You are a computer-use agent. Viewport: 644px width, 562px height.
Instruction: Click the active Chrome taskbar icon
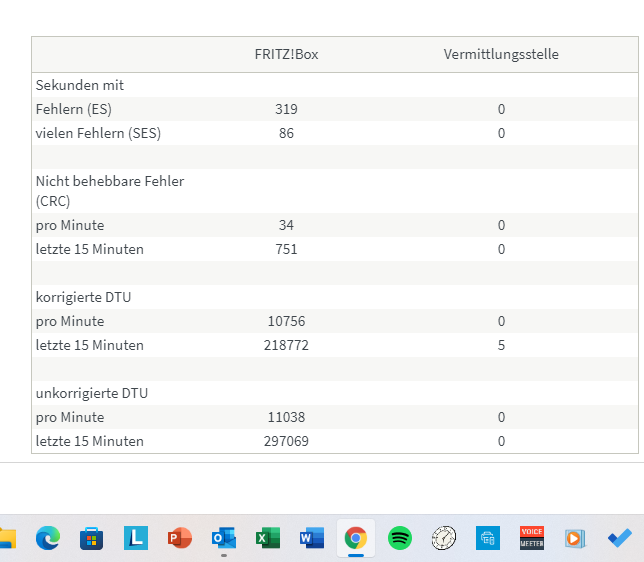click(x=356, y=538)
